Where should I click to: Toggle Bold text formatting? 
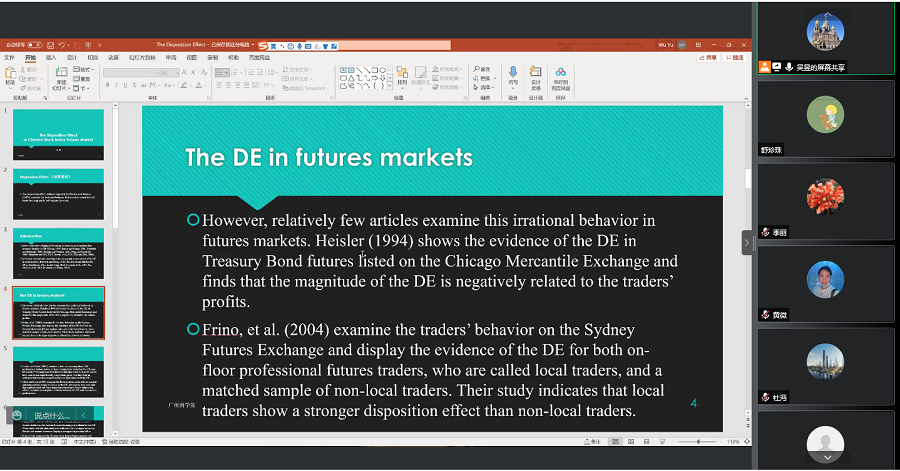tap(107, 86)
